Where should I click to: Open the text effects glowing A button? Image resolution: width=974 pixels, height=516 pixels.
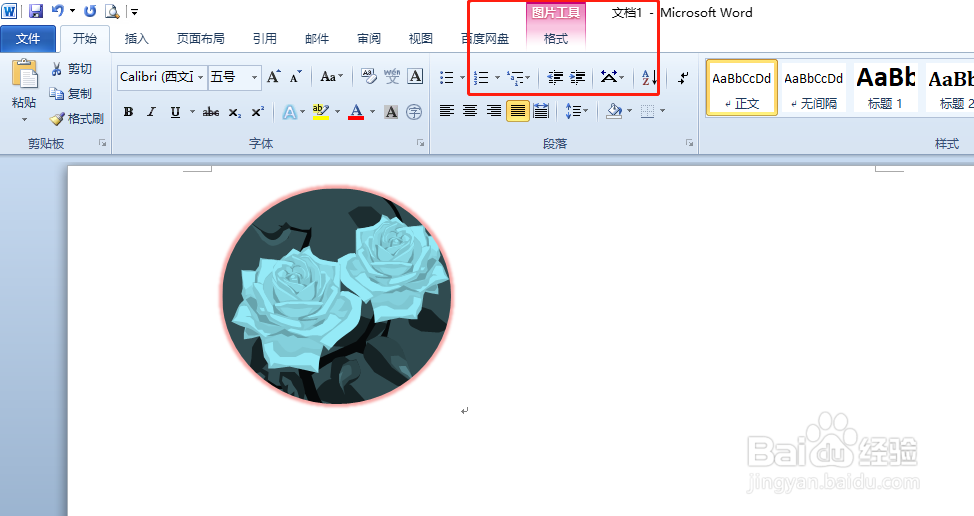(x=289, y=112)
